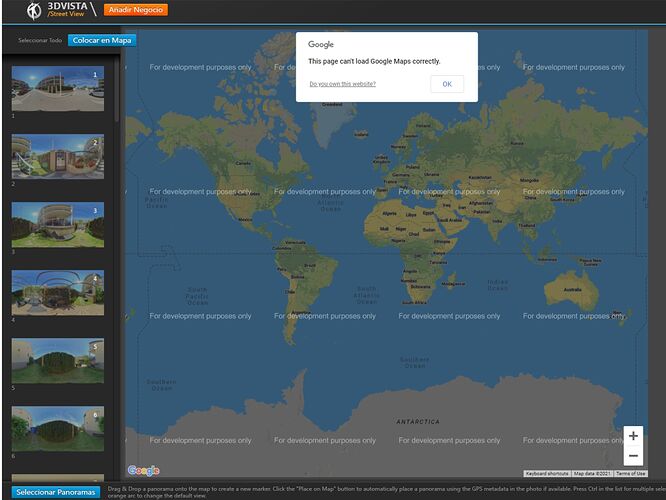The height and width of the screenshot is (500, 666).
Task: Select panorama thumbnail 1
Action: (x=58, y=88)
